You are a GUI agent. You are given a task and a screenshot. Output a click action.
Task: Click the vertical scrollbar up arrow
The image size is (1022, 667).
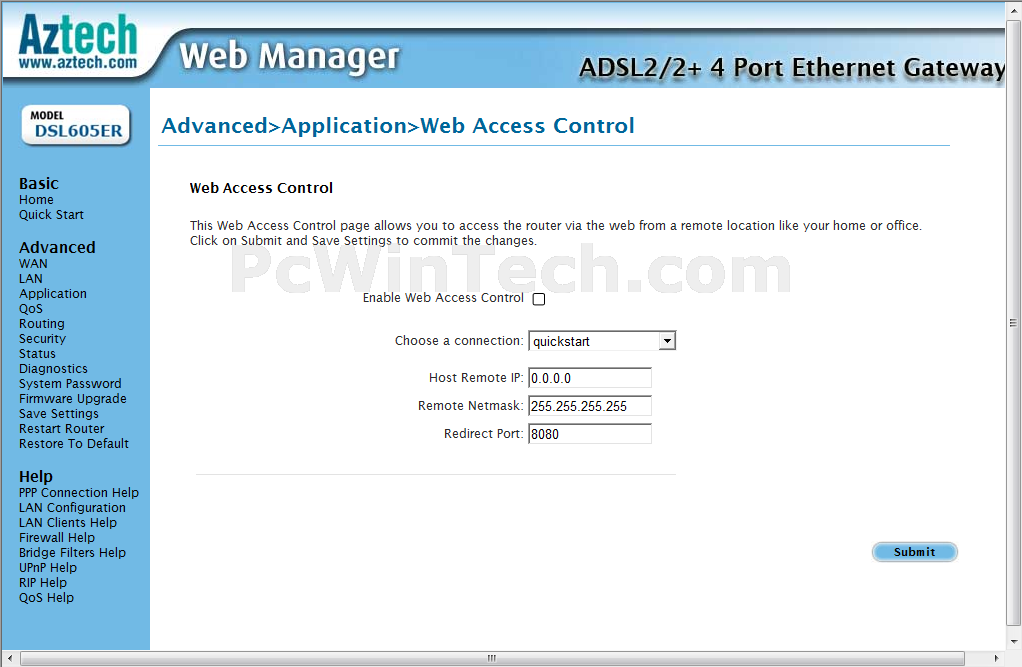tap(1014, 9)
